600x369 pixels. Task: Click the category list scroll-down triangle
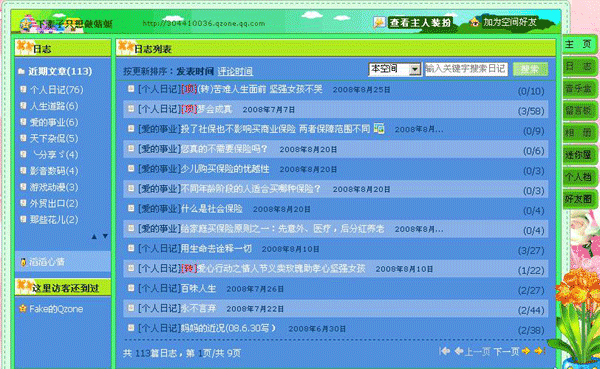pos(105,237)
